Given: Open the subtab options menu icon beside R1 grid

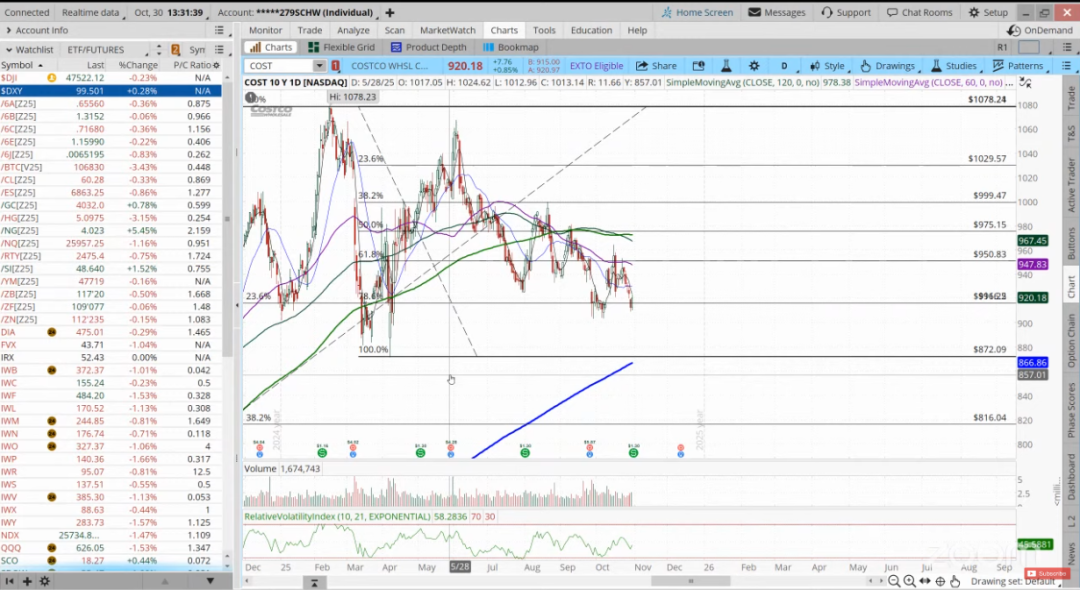Looking at the screenshot, I should point(1067,47).
